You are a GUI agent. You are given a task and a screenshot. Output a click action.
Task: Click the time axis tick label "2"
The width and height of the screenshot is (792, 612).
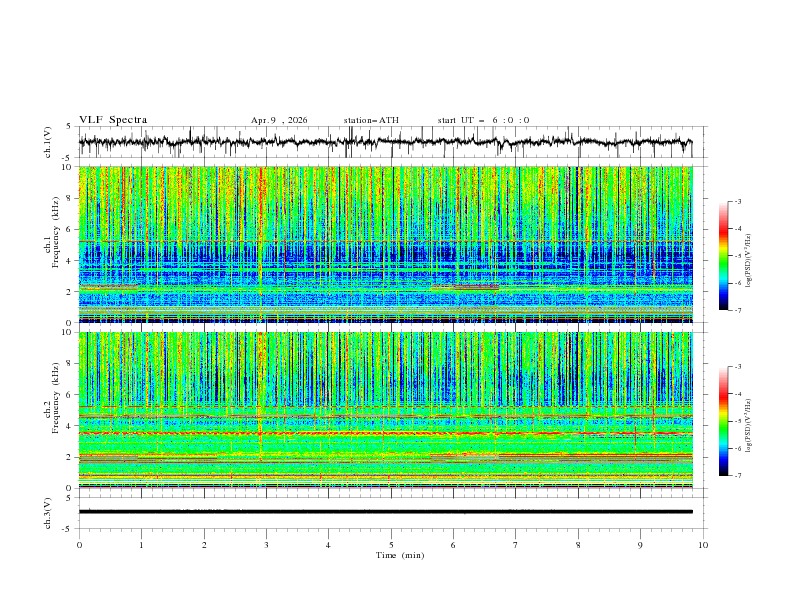pyautogui.click(x=204, y=545)
